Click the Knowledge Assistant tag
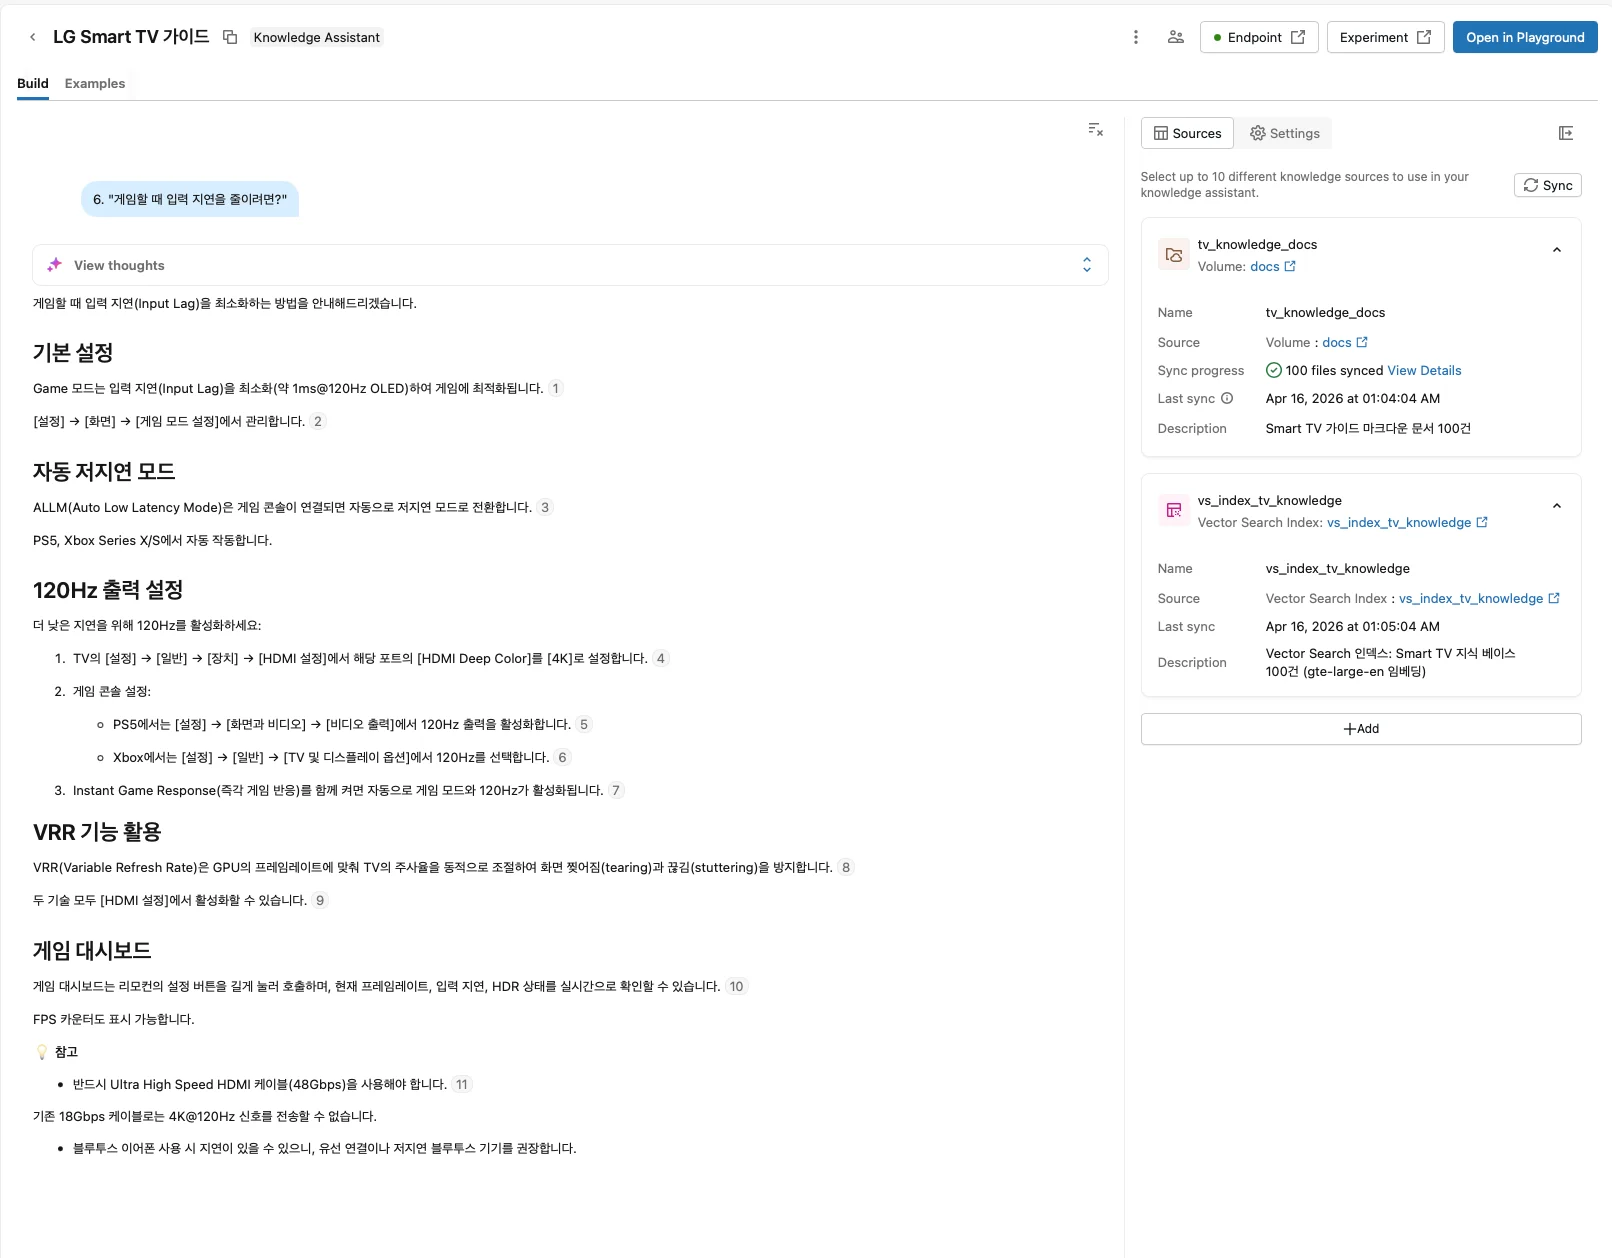Image resolution: width=1612 pixels, height=1258 pixels. point(316,37)
